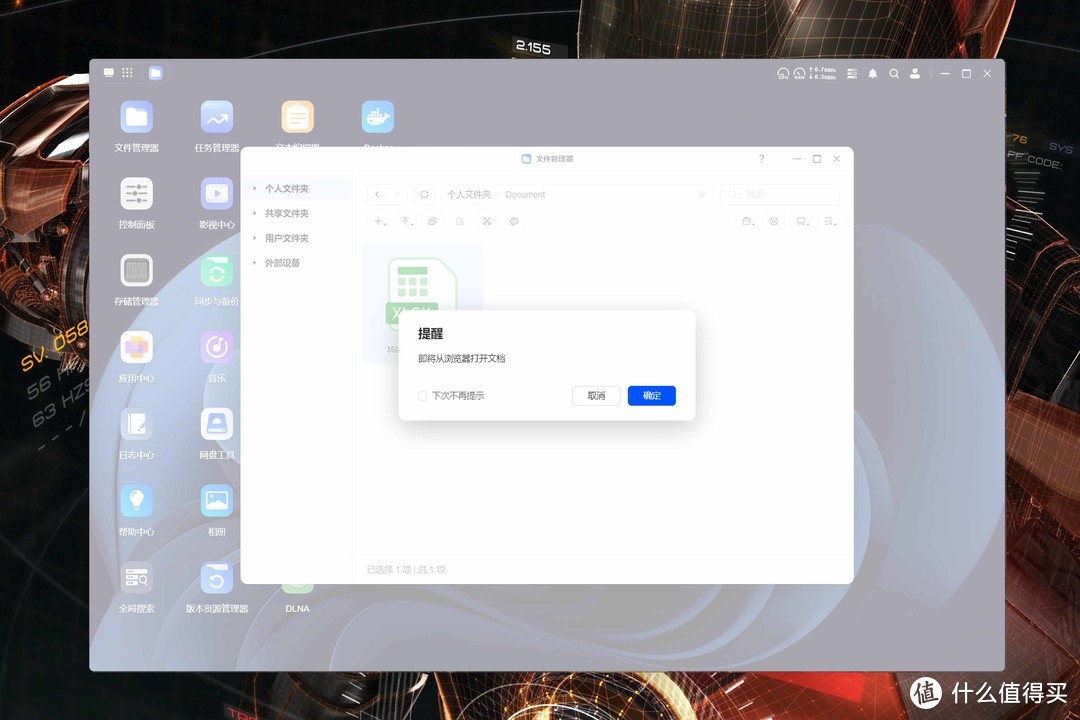Favorite the current path with the star
This screenshot has width=1080, height=720.
[x=701, y=194]
